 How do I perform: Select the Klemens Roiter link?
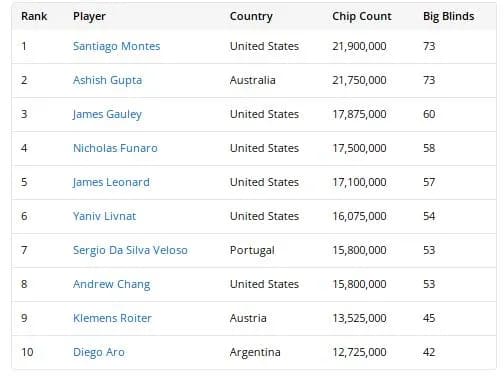tap(112, 318)
